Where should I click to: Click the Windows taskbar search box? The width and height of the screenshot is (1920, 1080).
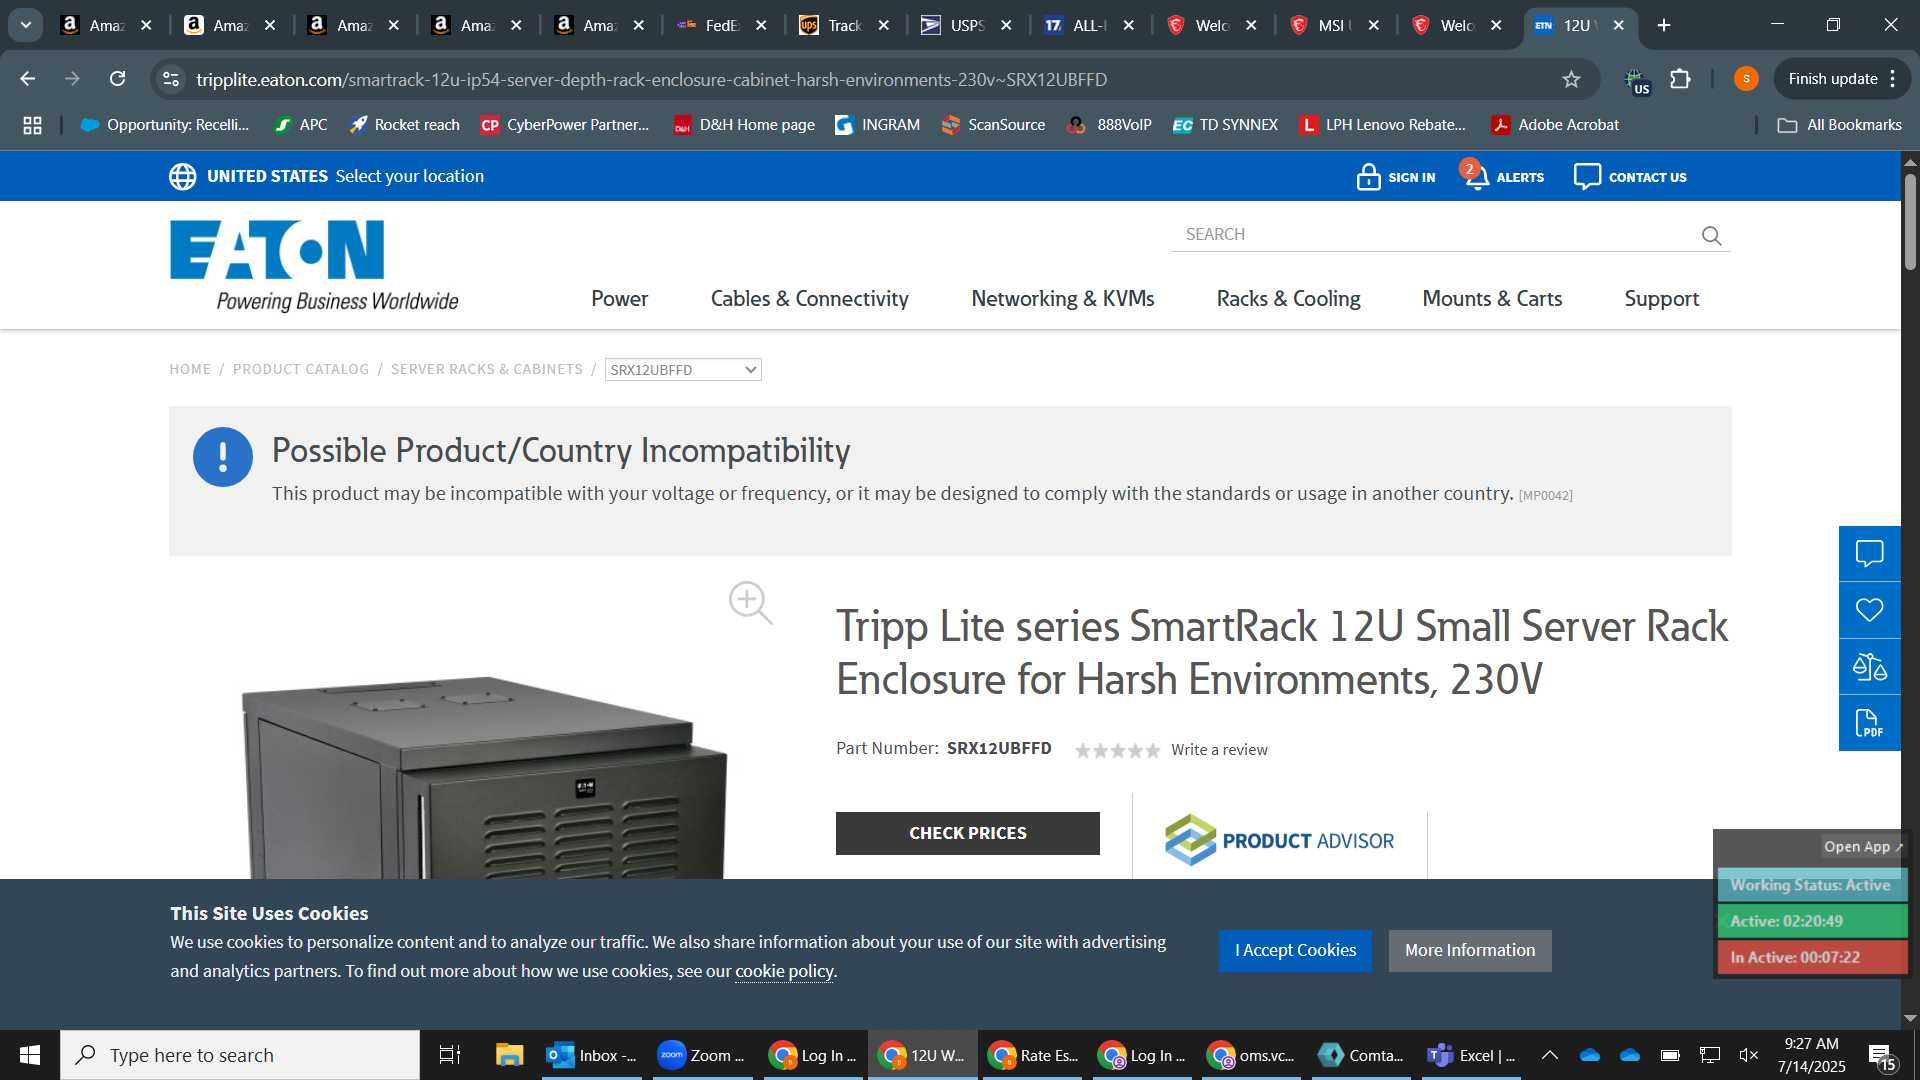click(240, 1055)
